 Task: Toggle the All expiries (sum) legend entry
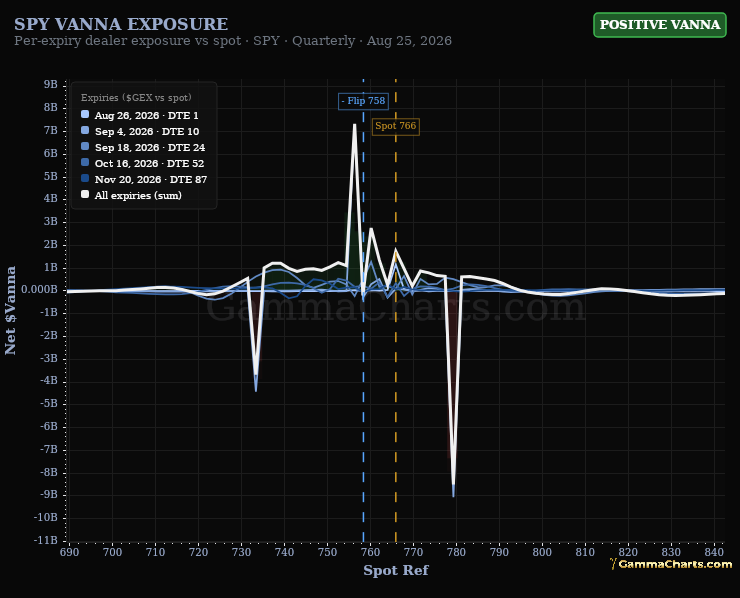coord(131,195)
